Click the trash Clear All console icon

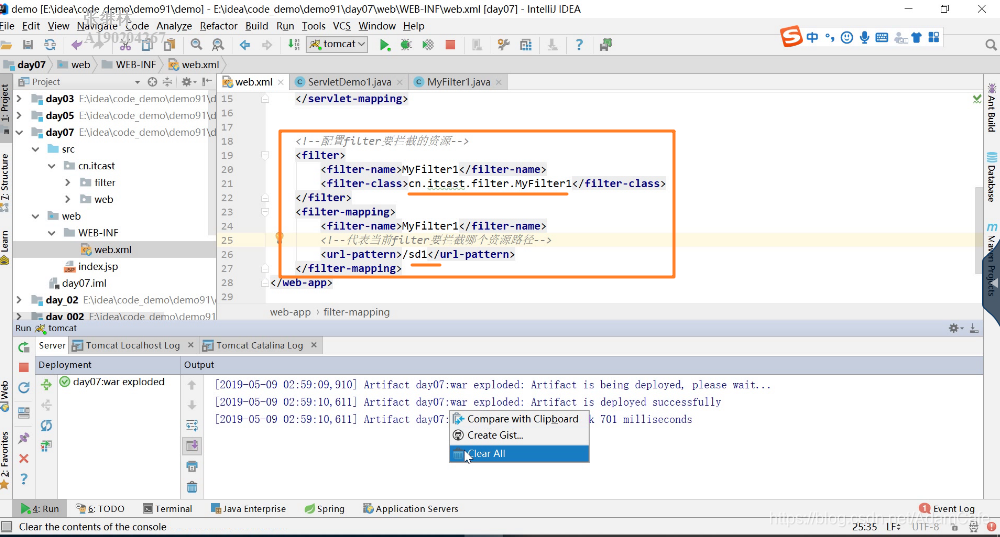coord(191,487)
